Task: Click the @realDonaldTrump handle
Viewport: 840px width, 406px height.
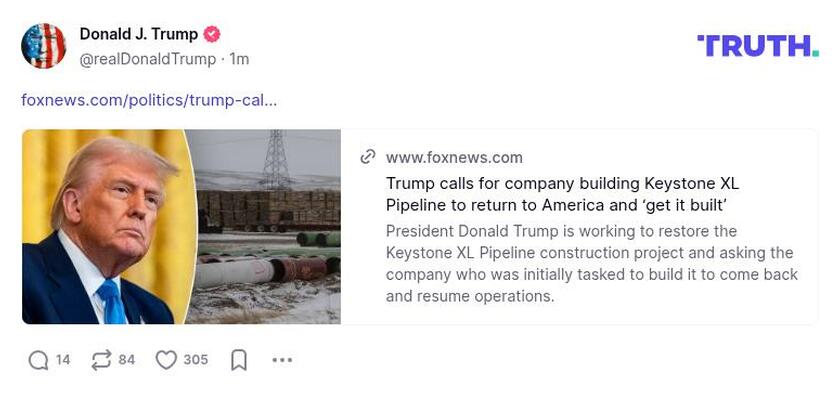Action: [x=147, y=59]
